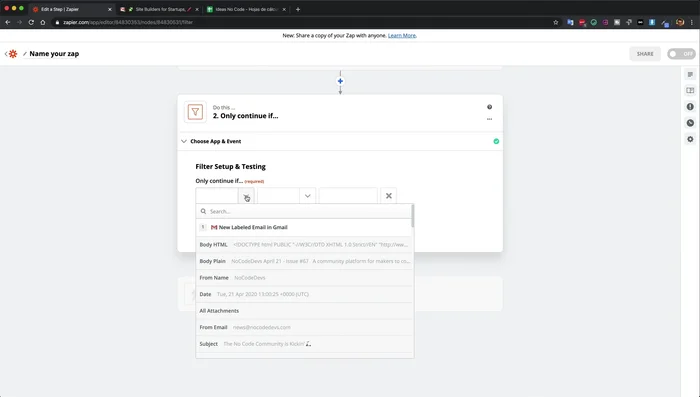Open the alerts exclamation sidebar icon
700x397 pixels.
(690, 107)
